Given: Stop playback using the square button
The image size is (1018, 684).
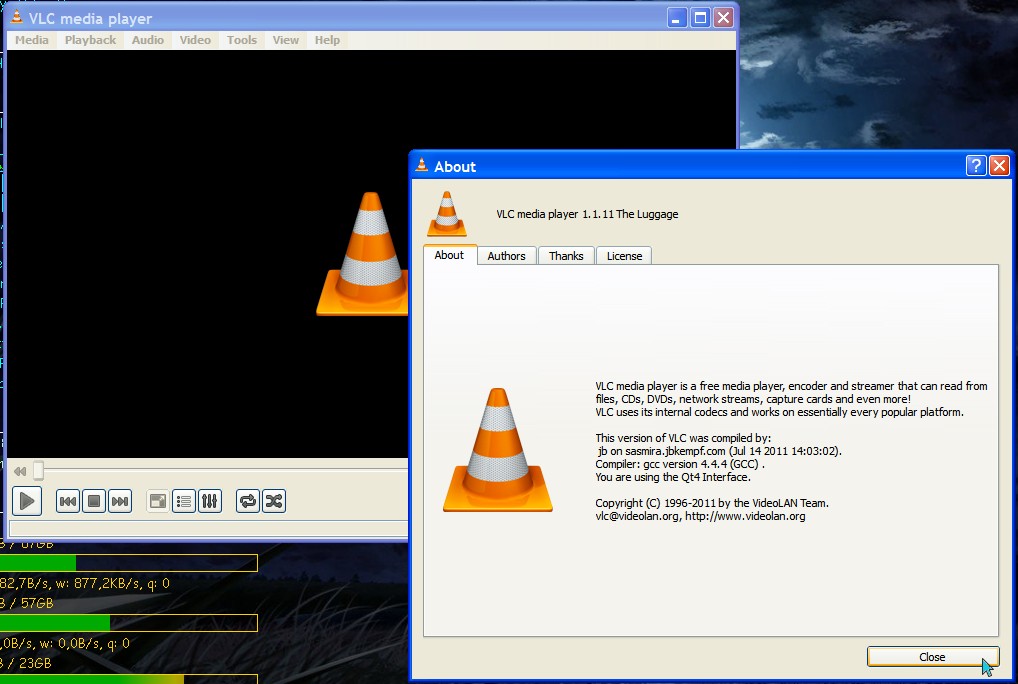Looking at the screenshot, I should (x=94, y=501).
